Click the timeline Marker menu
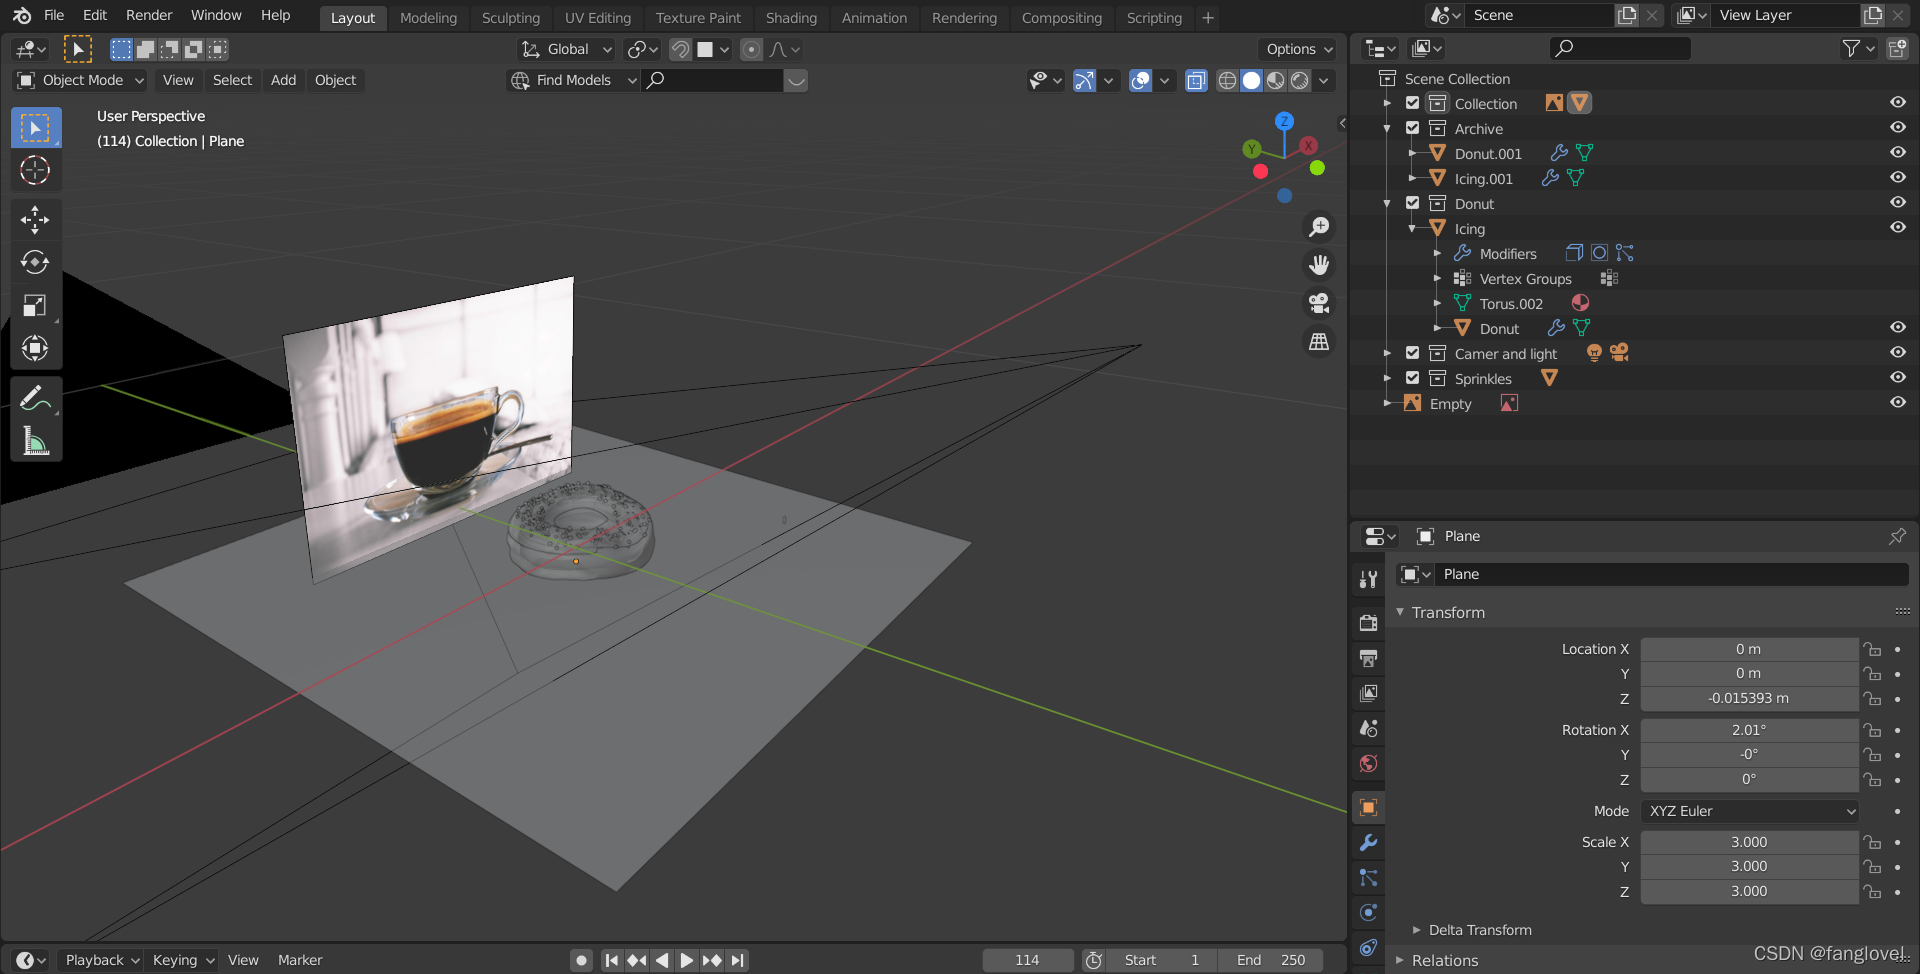Screen dimensions: 1920x974 click(x=300, y=960)
